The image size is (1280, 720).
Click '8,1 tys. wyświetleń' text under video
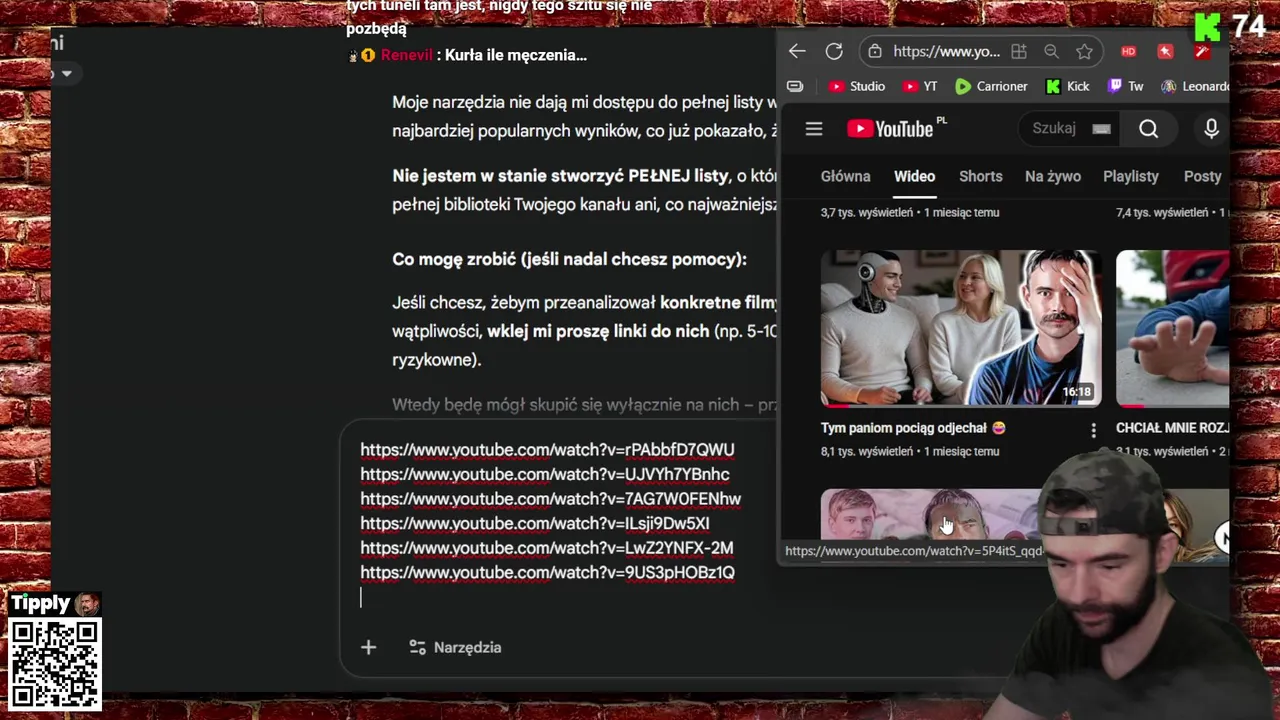[867, 452]
